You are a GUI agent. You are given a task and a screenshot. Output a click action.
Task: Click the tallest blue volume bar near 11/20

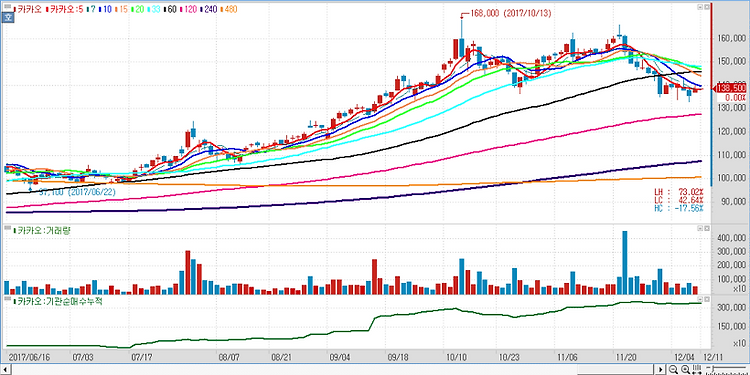tap(624, 263)
